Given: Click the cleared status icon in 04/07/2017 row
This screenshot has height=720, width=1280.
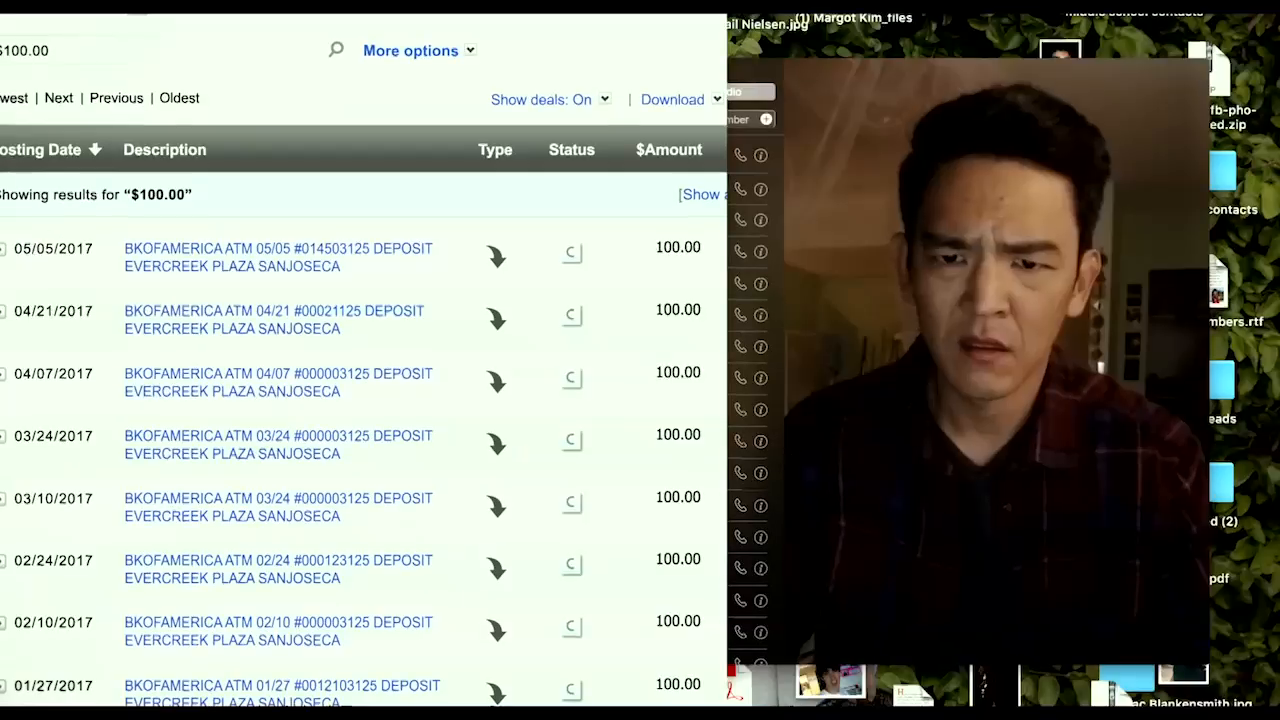Looking at the screenshot, I should (x=572, y=378).
